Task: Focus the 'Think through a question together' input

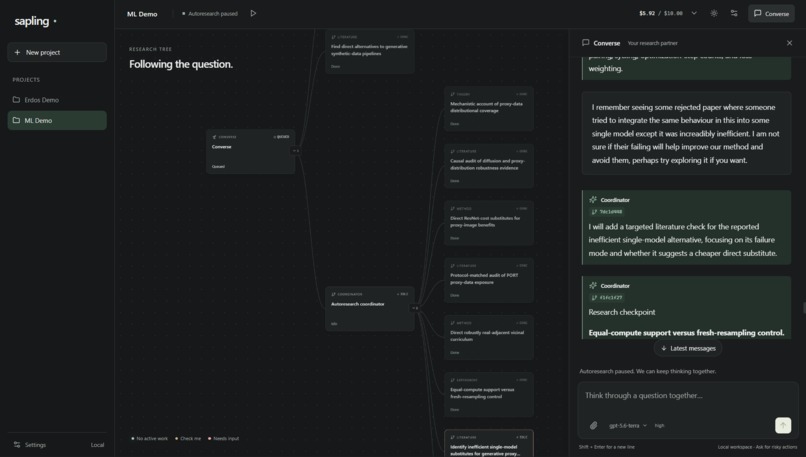Action: [688, 396]
